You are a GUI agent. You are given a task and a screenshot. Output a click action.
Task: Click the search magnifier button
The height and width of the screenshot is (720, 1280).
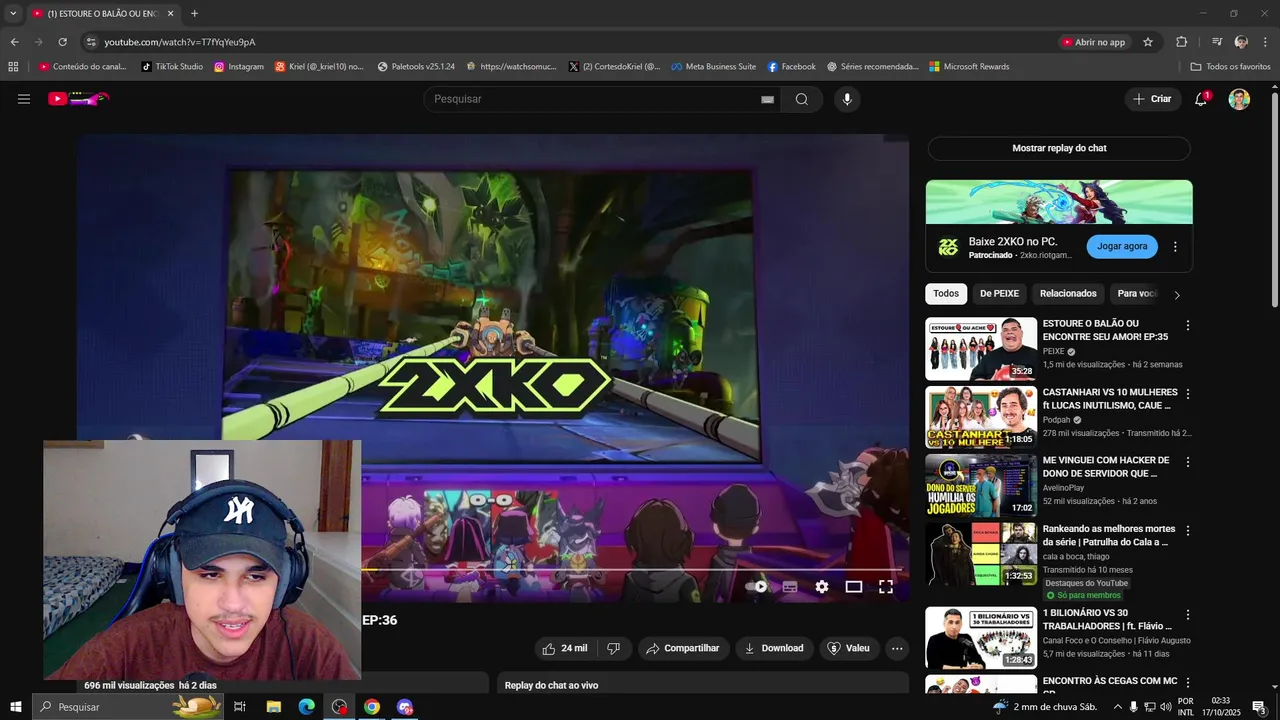tap(802, 99)
